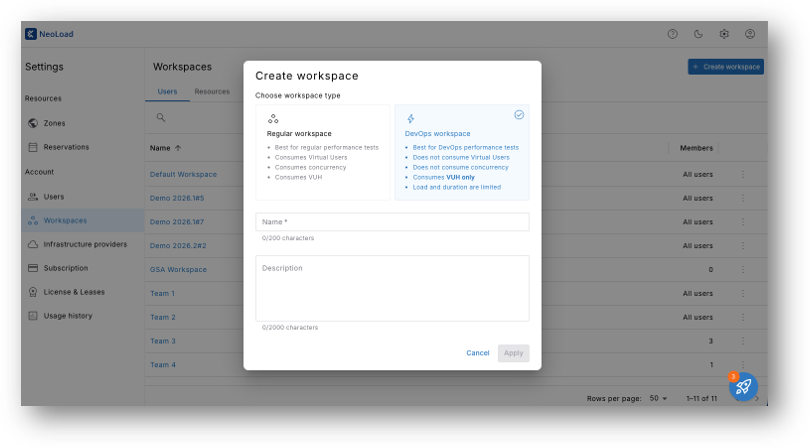This screenshot has height=448, width=810.
Task: Click the Reservations calendar icon
Action: tap(33, 147)
